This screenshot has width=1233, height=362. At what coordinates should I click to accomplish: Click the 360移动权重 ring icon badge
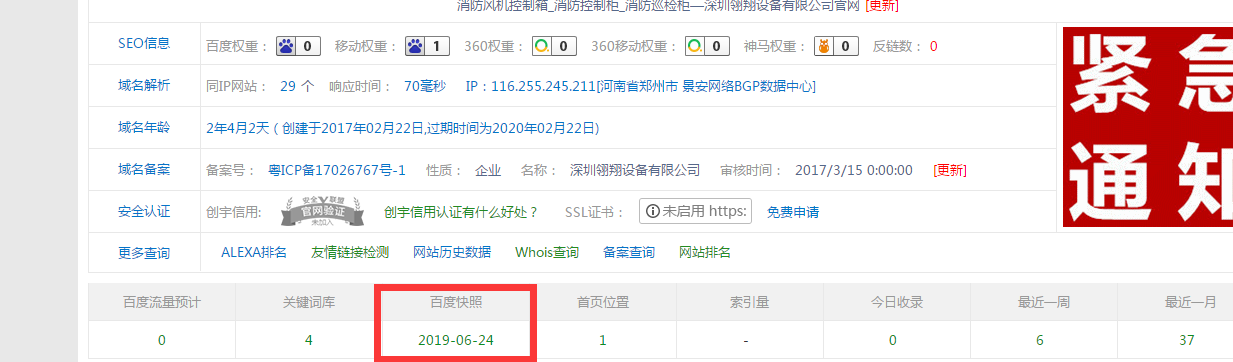click(x=706, y=45)
